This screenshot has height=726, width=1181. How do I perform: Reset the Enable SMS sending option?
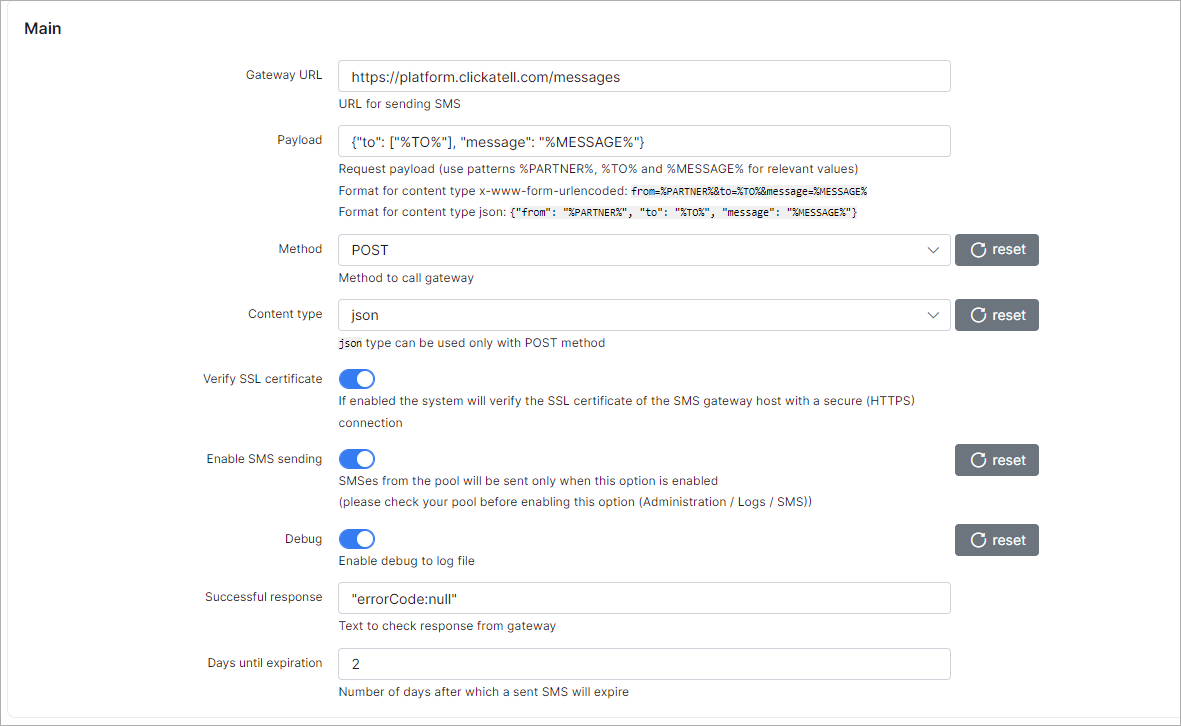coord(996,460)
